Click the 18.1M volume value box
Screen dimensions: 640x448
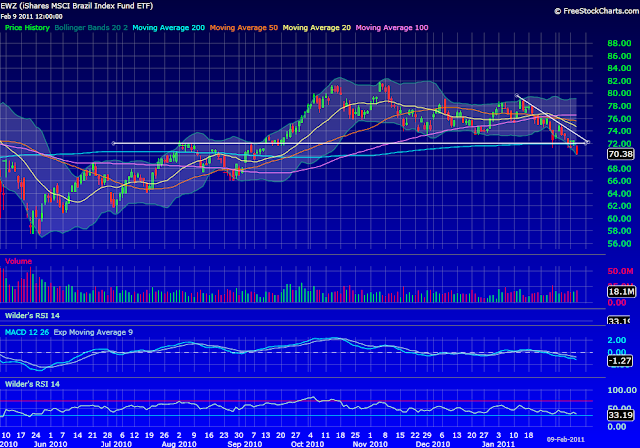pyautogui.click(x=621, y=291)
